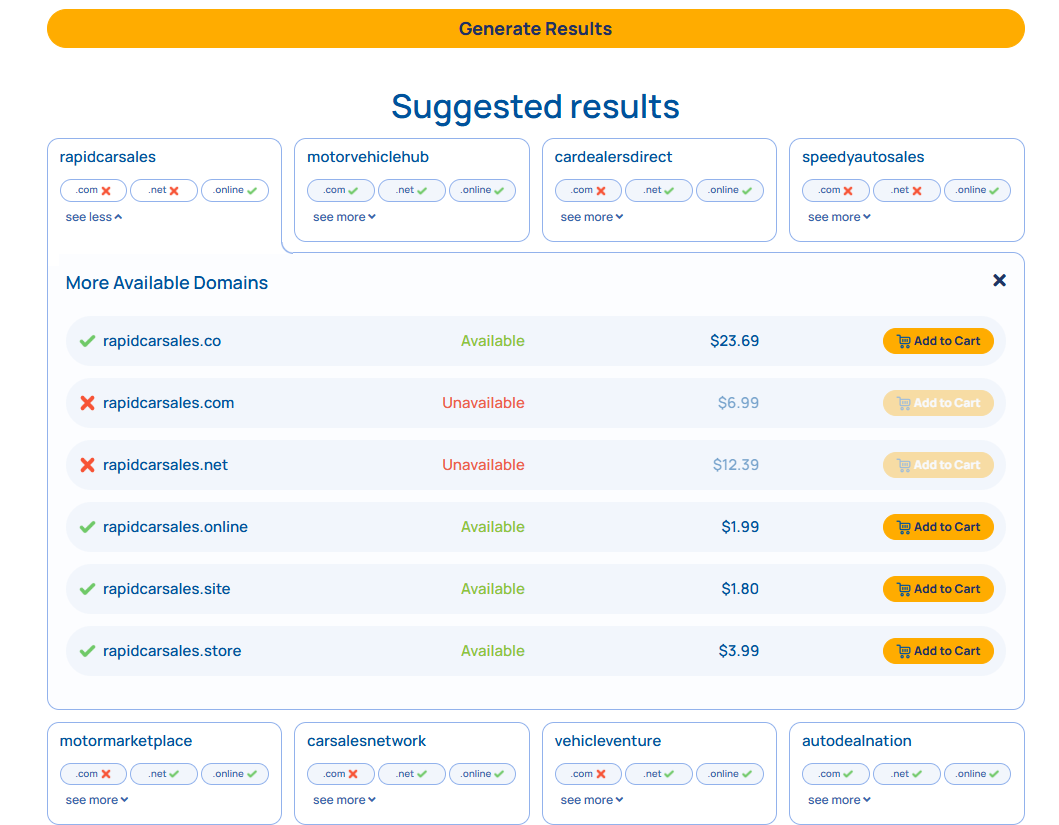1059x825 pixels.
Task: Click the red X beside rapidcarsales.net
Action: pos(87,464)
